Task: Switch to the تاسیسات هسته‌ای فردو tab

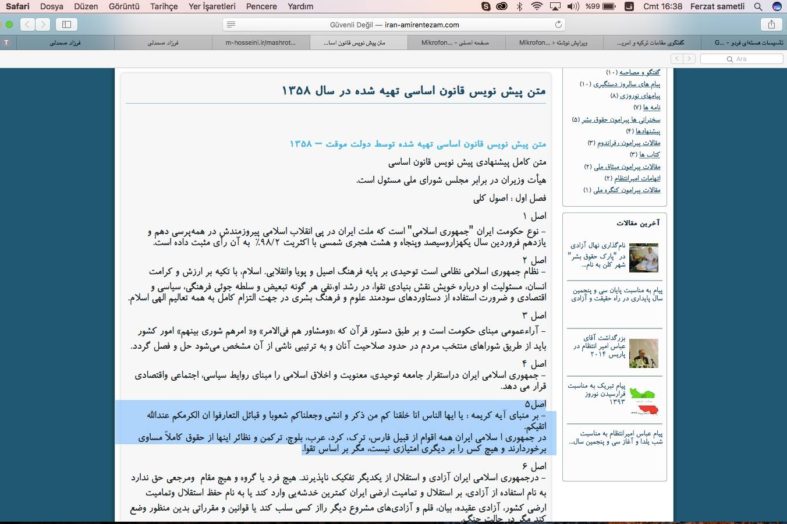Action: 744,43
